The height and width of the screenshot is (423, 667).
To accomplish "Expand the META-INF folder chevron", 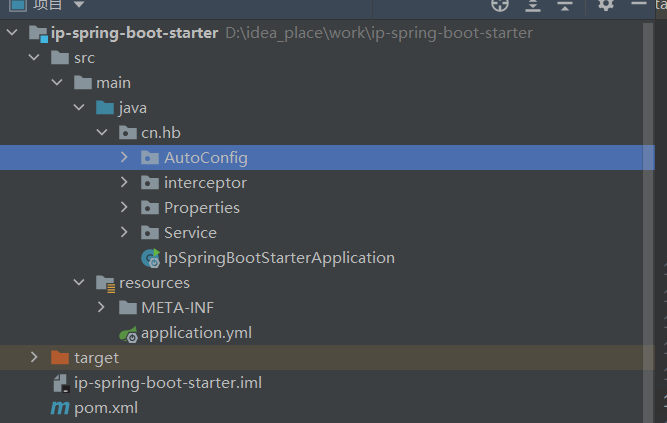I will 101,307.
